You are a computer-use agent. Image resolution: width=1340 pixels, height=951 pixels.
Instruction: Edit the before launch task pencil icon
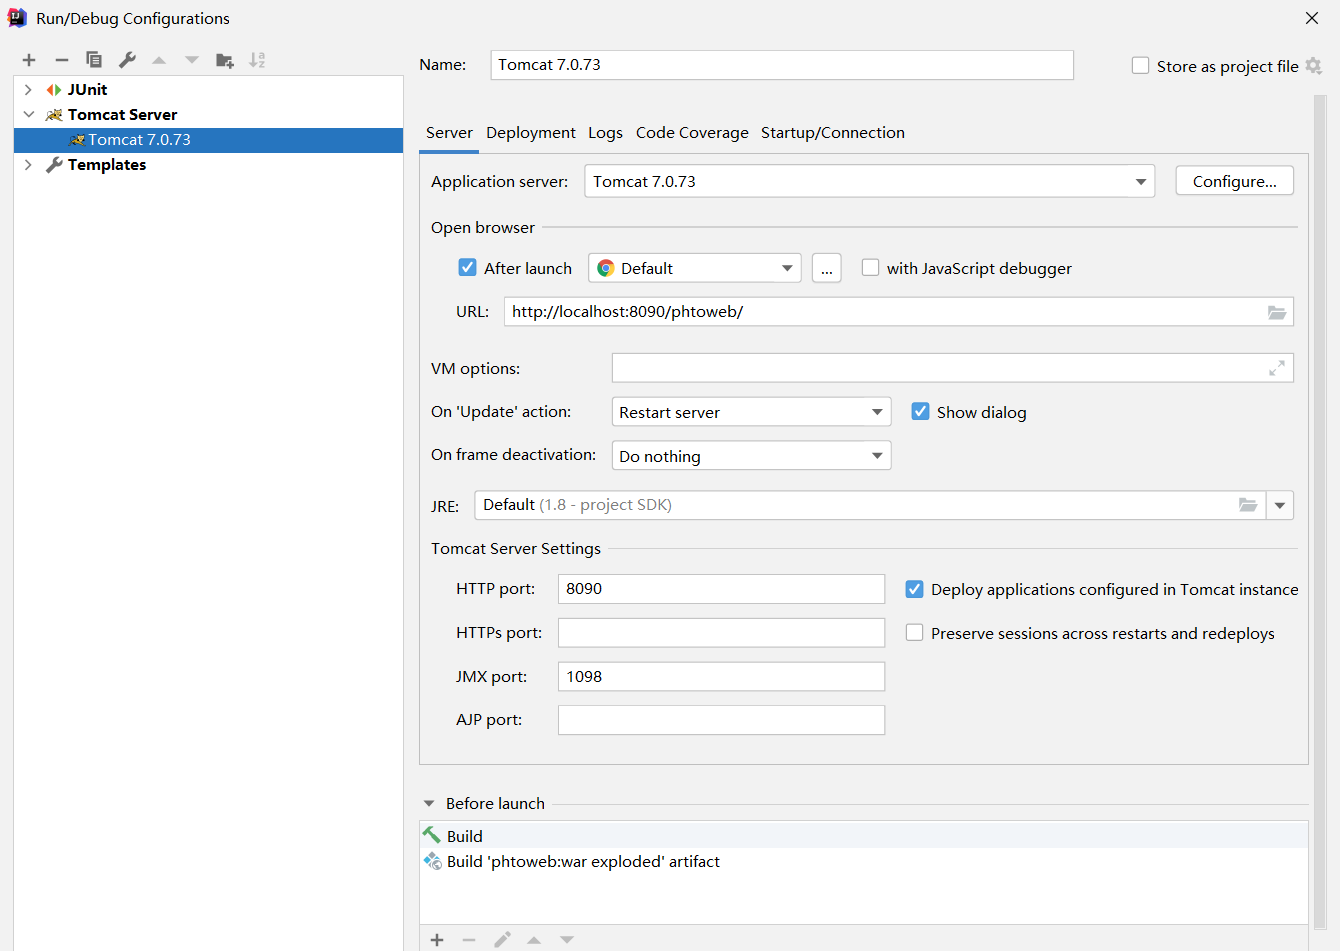point(502,939)
